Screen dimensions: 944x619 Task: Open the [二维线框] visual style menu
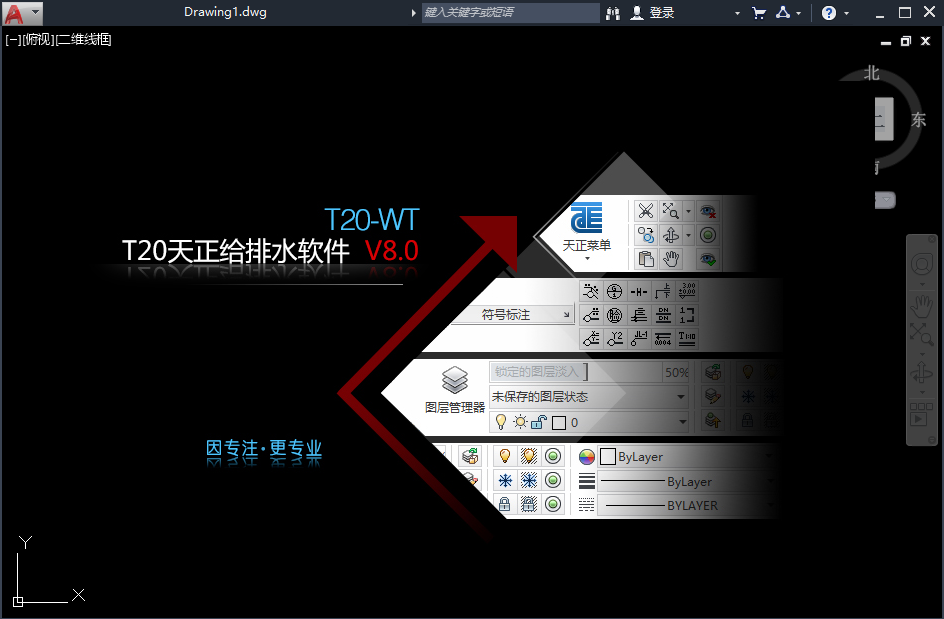tap(84, 40)
